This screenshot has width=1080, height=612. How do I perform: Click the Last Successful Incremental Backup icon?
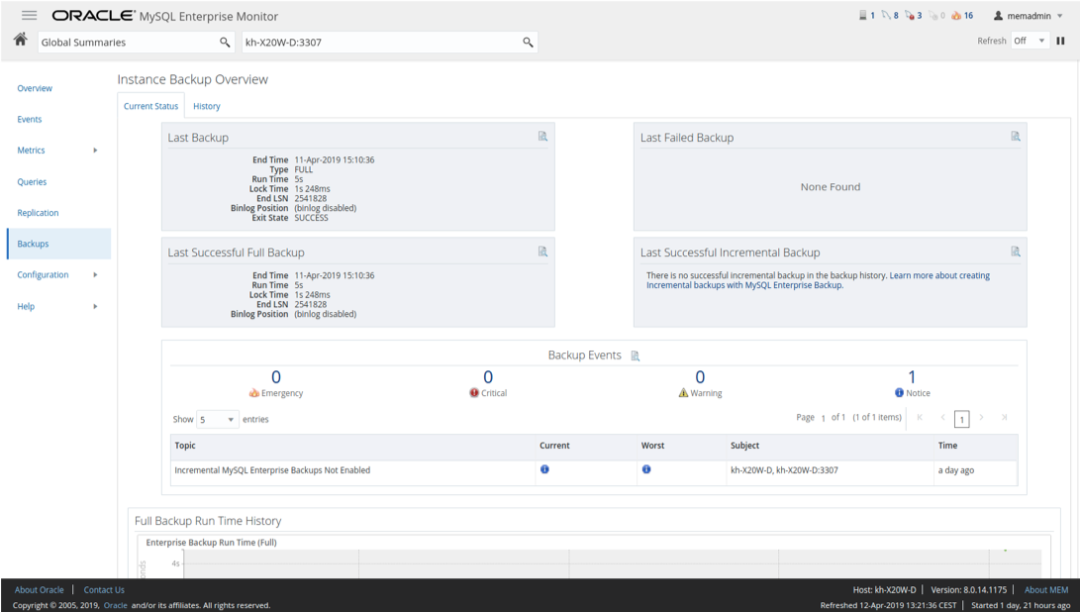pos(1015,252)
